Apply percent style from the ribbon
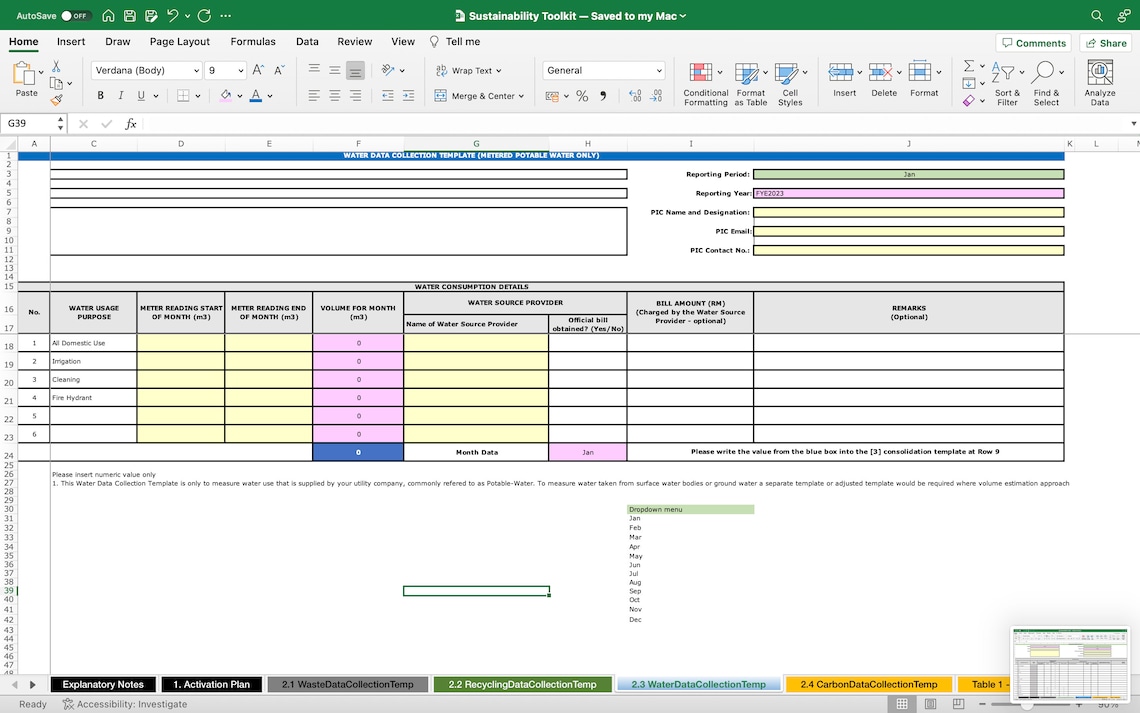This screenshot has width=1140, height=713. click(581, 95)
